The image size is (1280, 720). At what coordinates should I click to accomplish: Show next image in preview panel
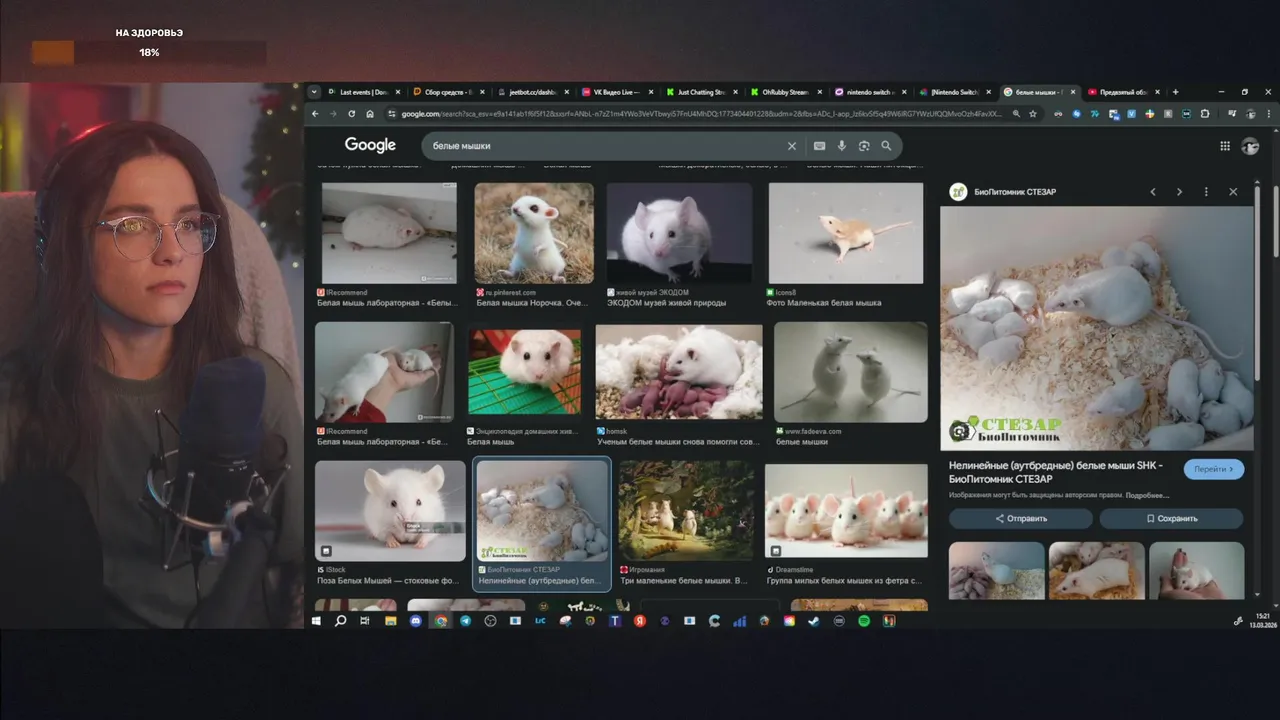point(1179,192)
